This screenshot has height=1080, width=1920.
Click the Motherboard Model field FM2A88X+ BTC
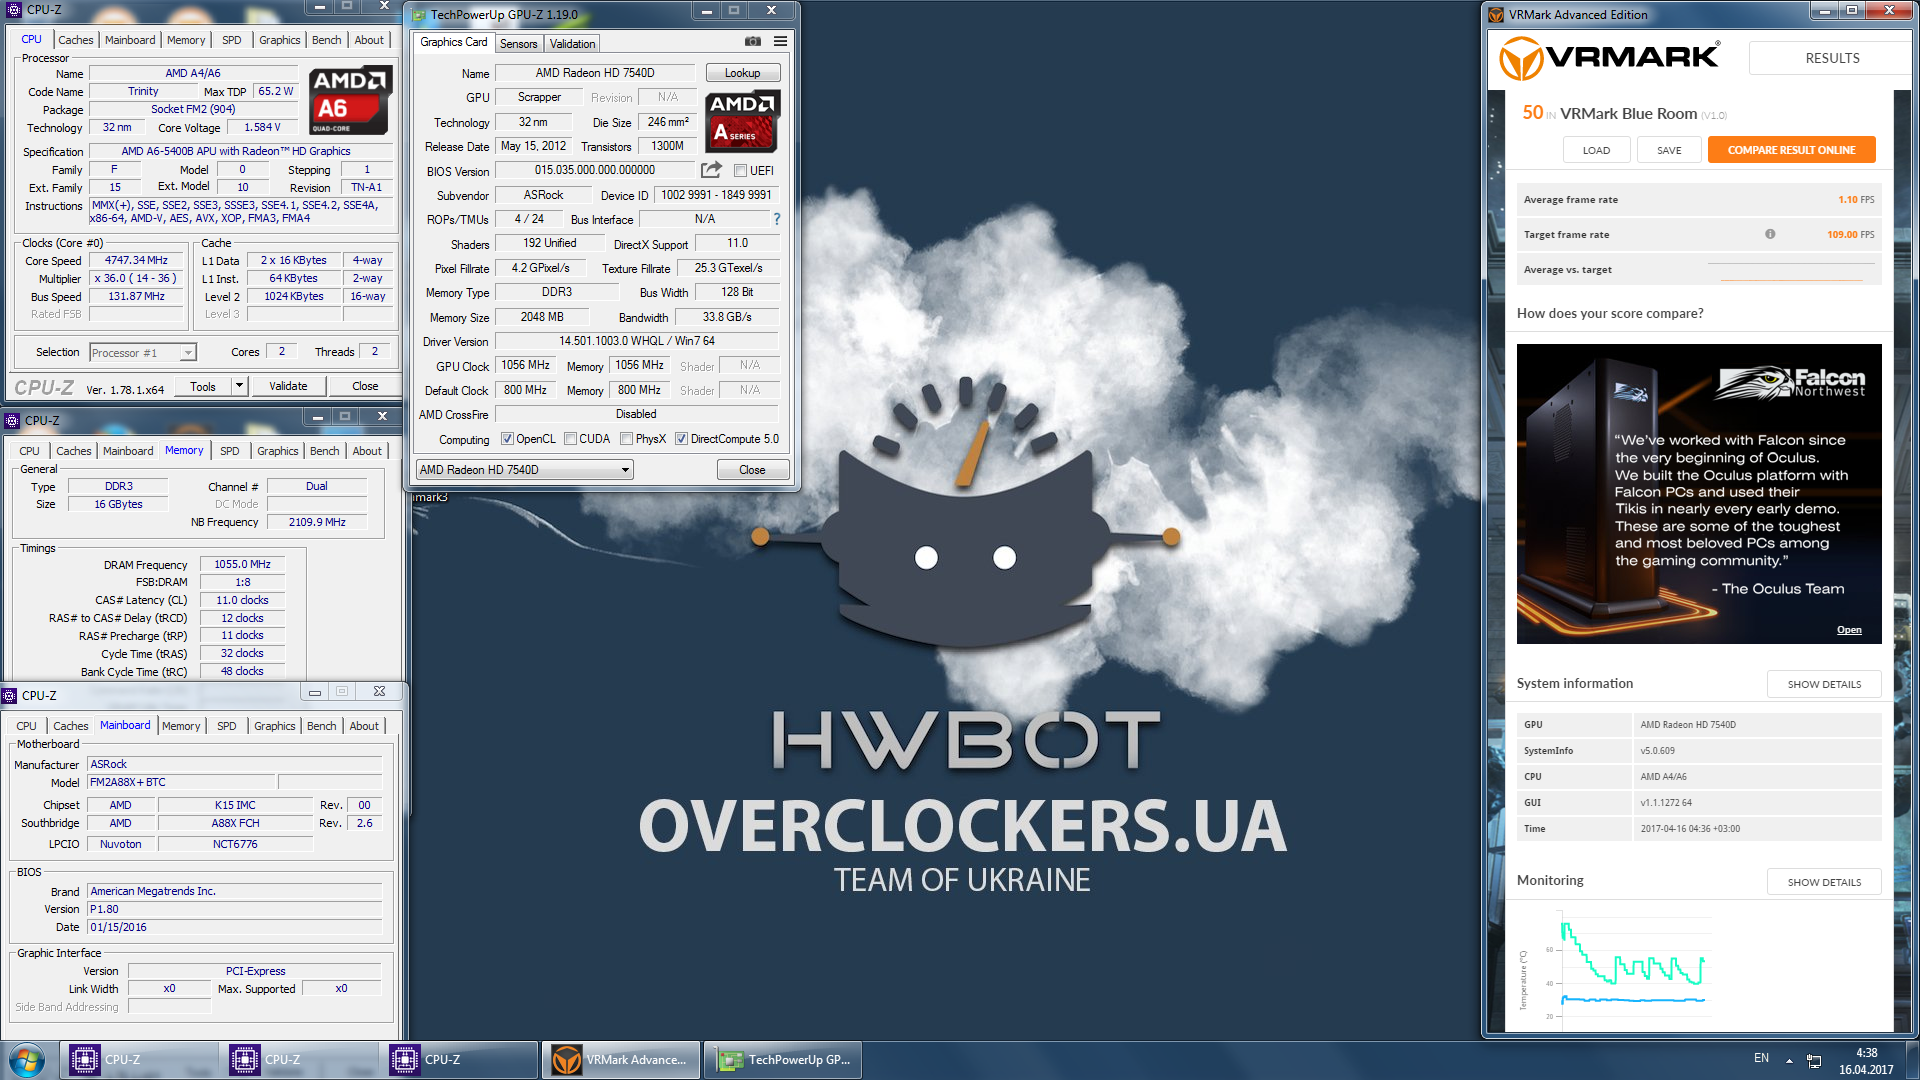click(x=181, y=782)
